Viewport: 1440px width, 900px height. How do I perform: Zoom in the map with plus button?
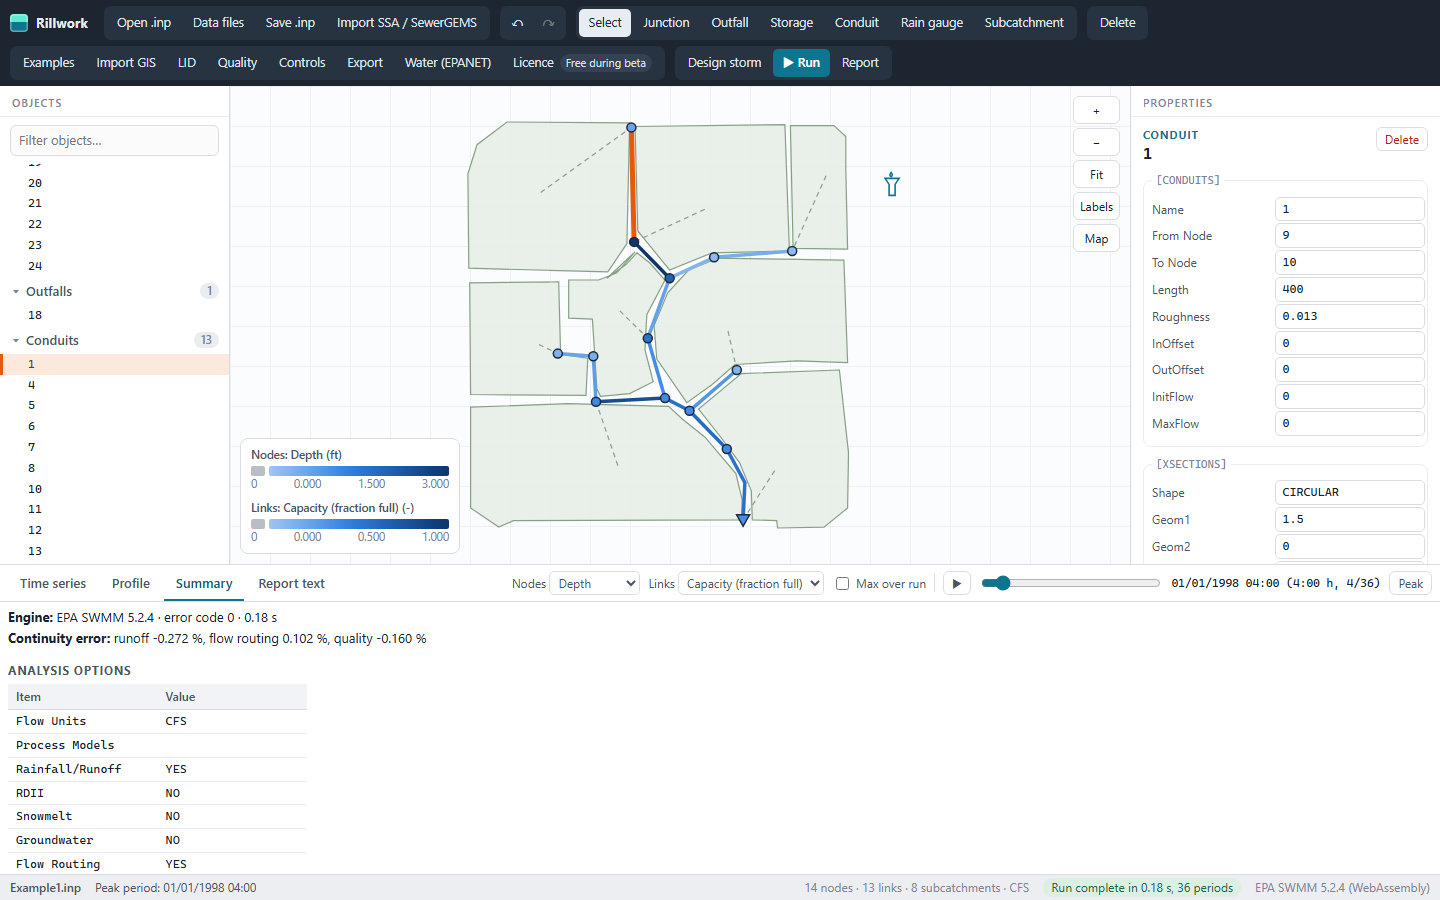pos(1096,111)
